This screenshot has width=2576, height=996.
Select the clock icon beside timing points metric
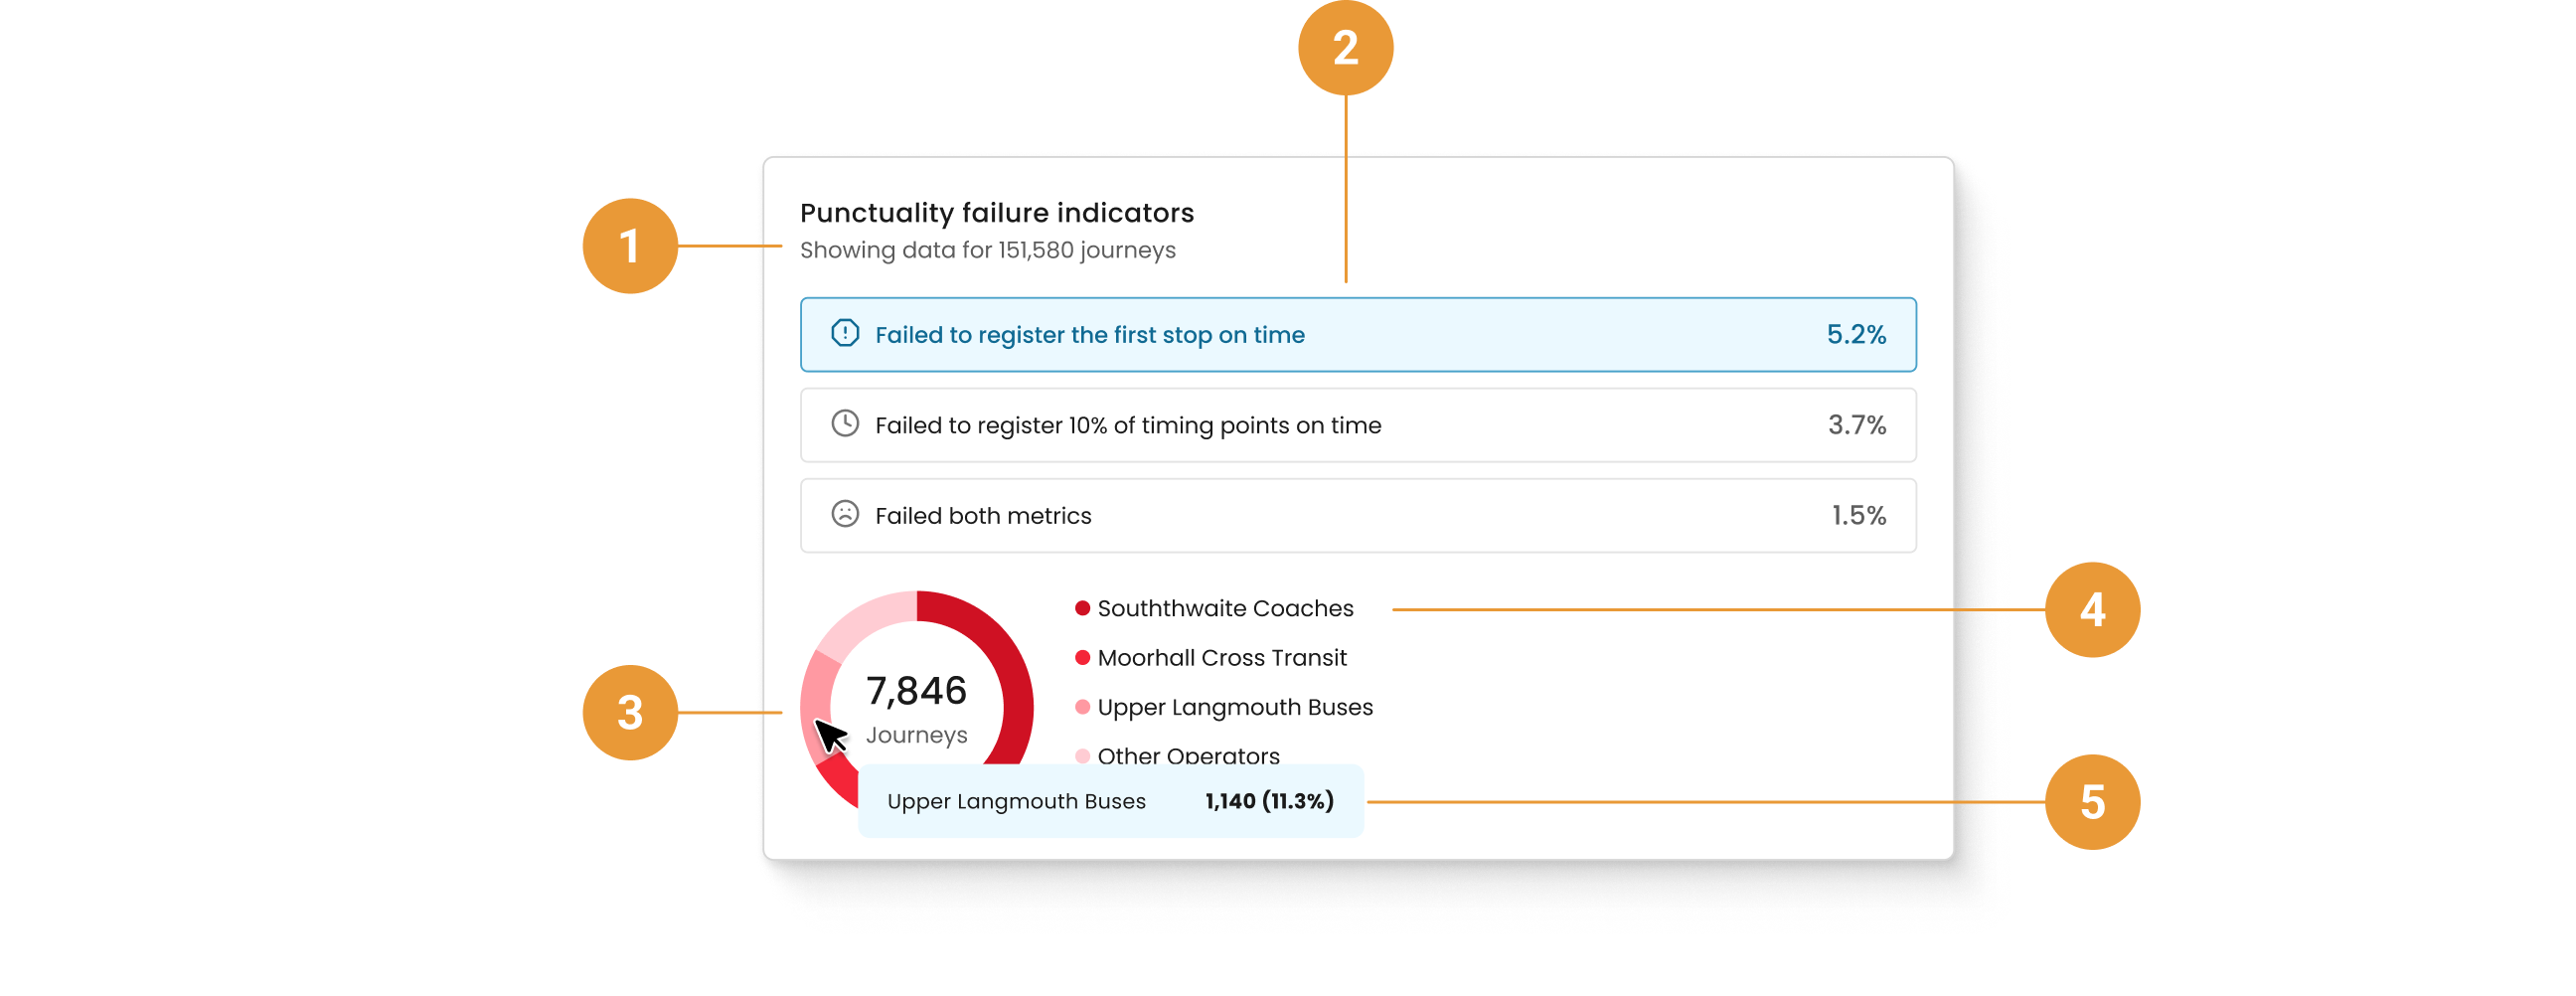point(846,424)
